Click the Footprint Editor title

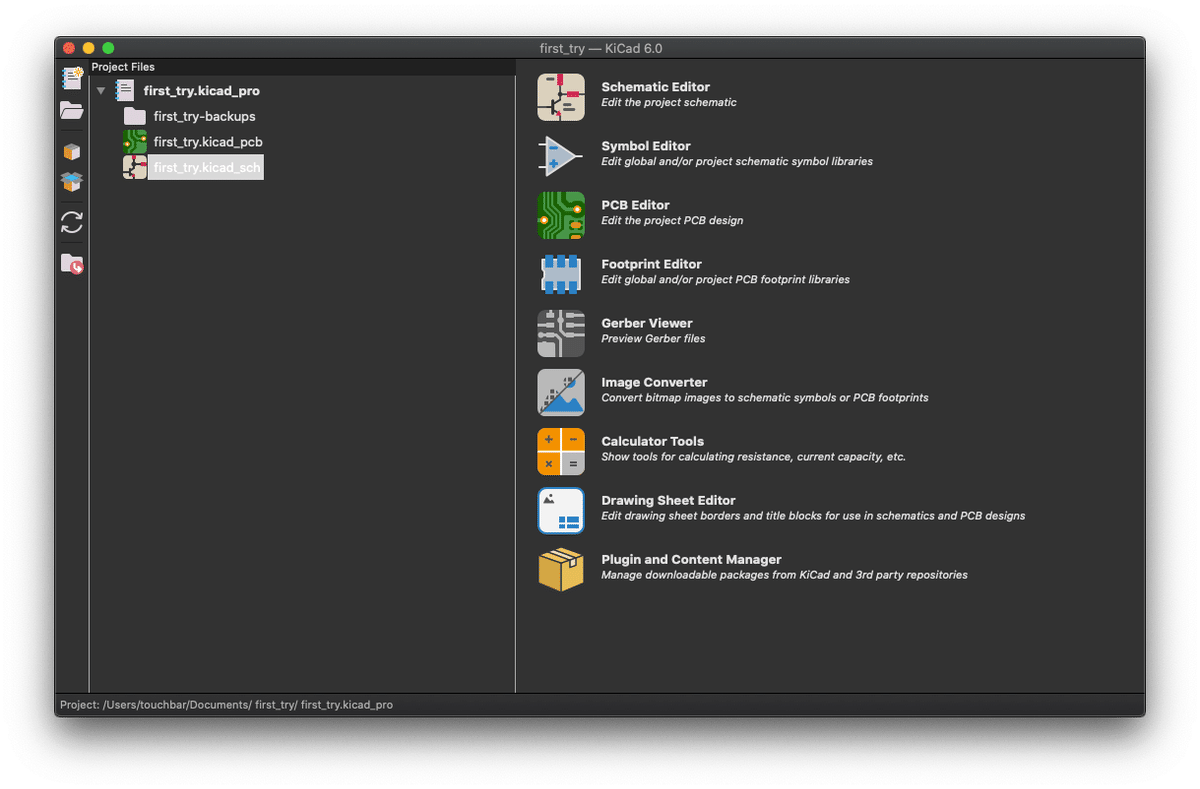pyautogui.click(x=651, y=264)
